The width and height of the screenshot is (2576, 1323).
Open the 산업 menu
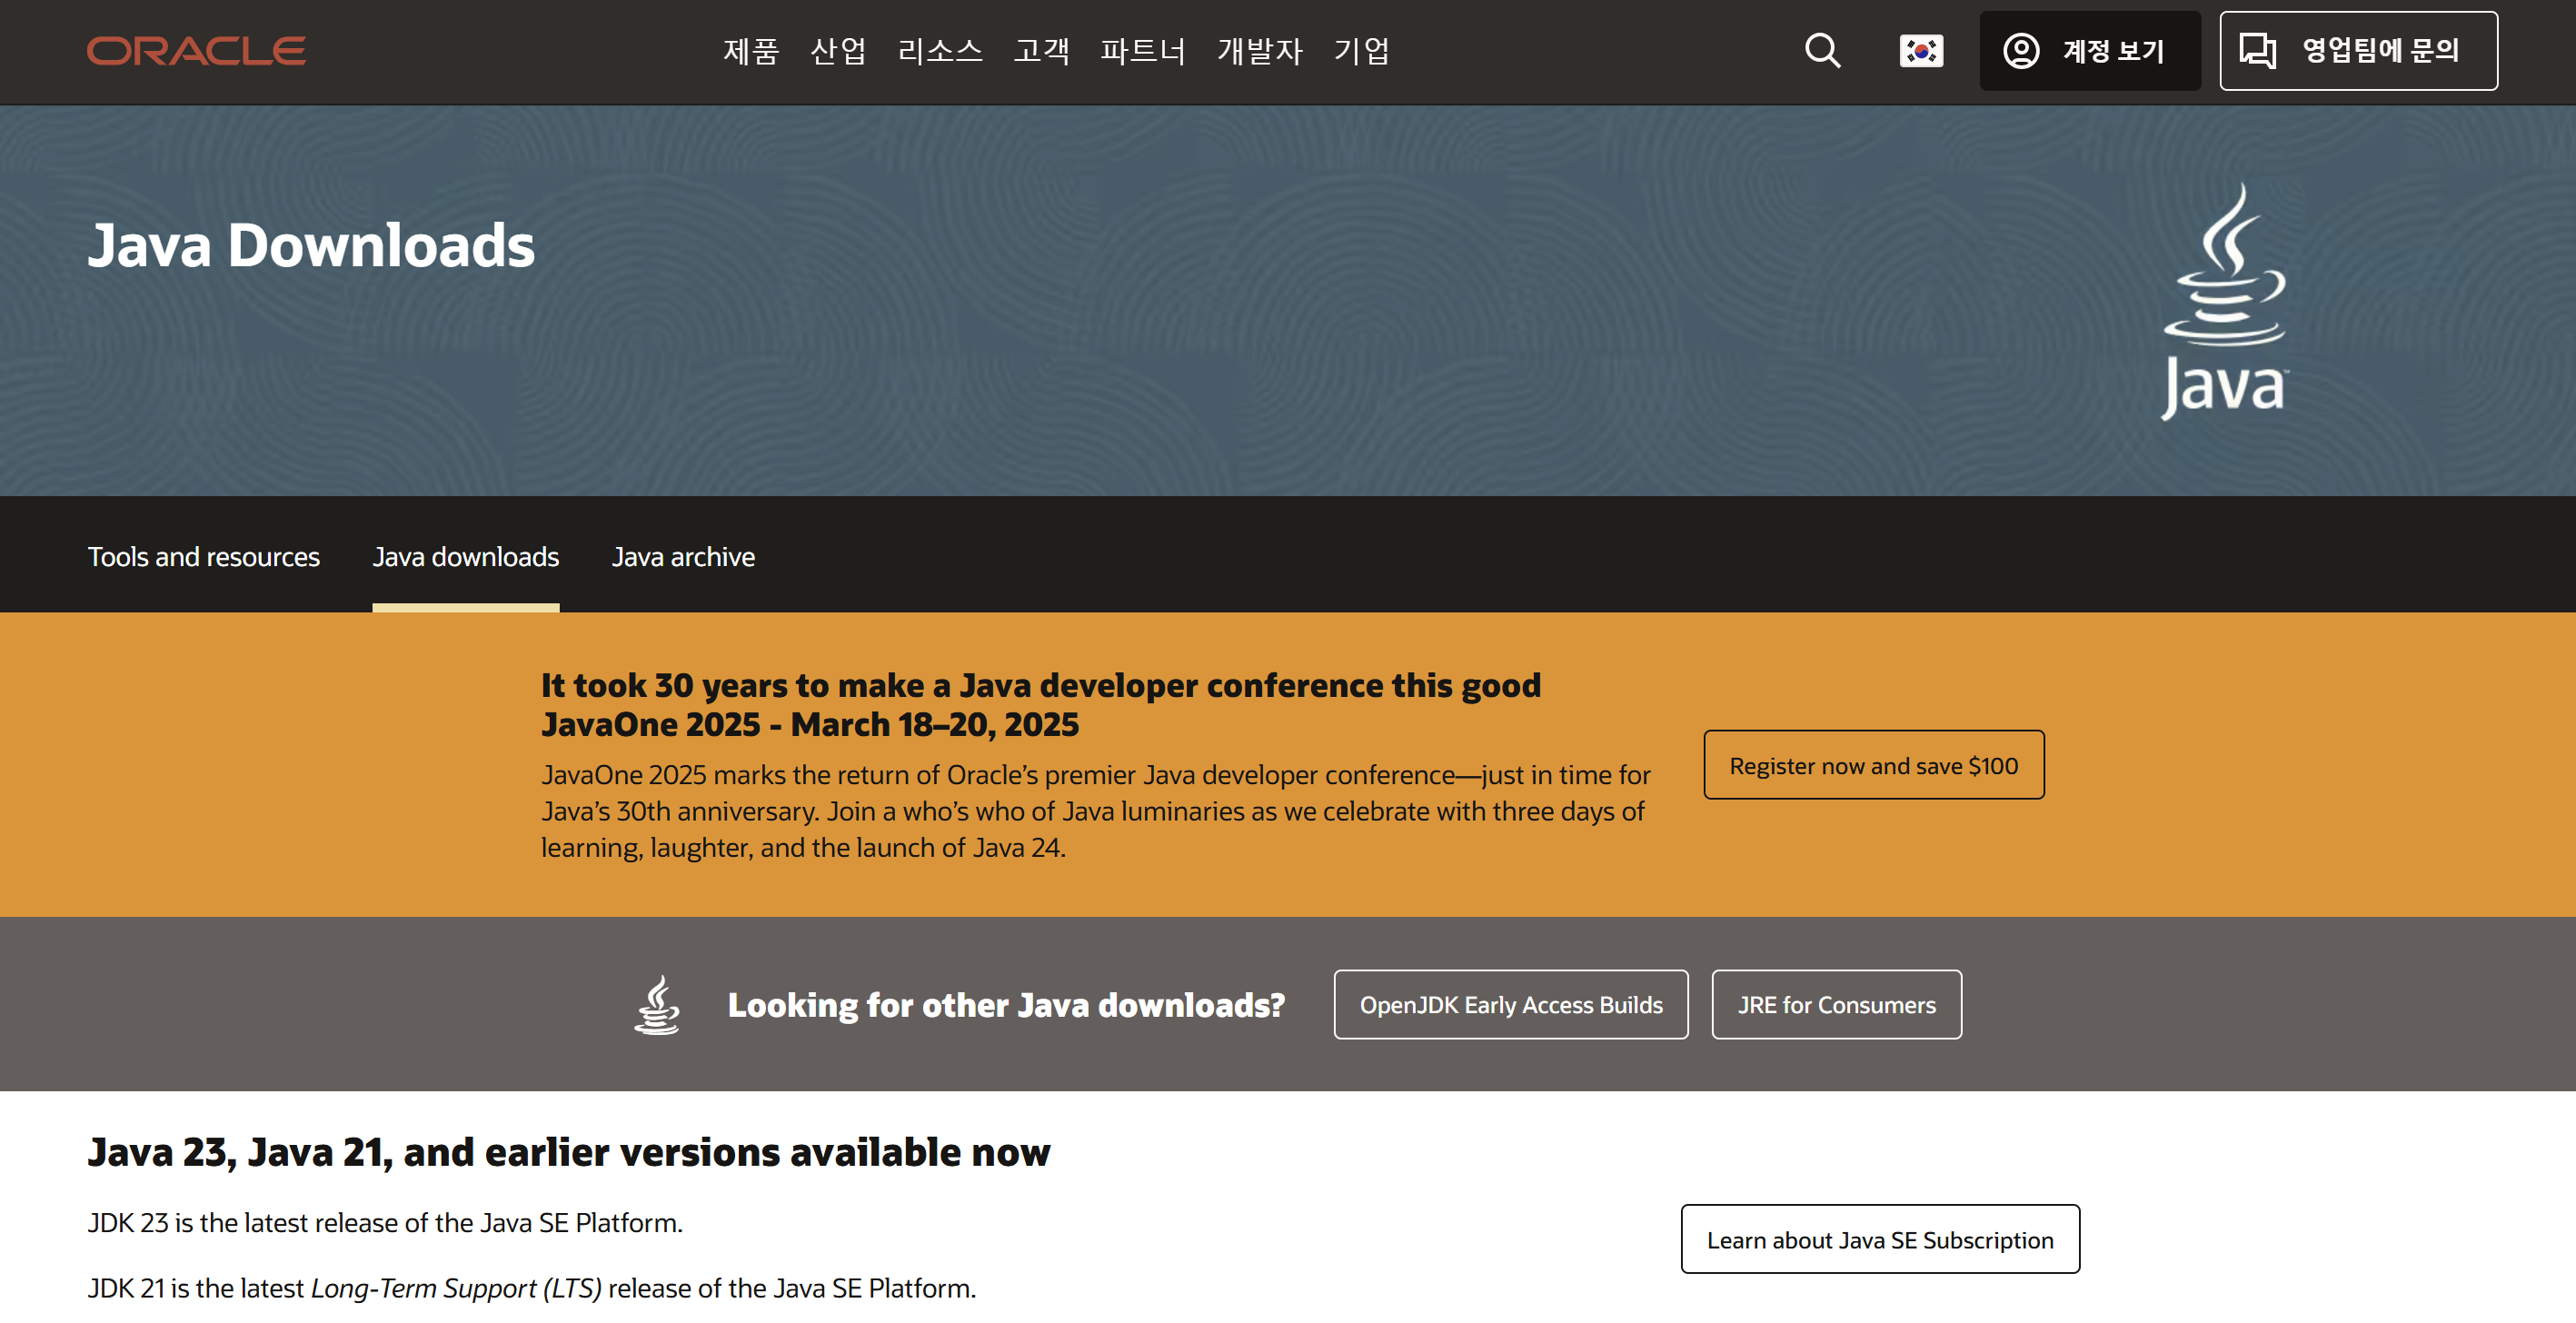[x=838, y=51]
